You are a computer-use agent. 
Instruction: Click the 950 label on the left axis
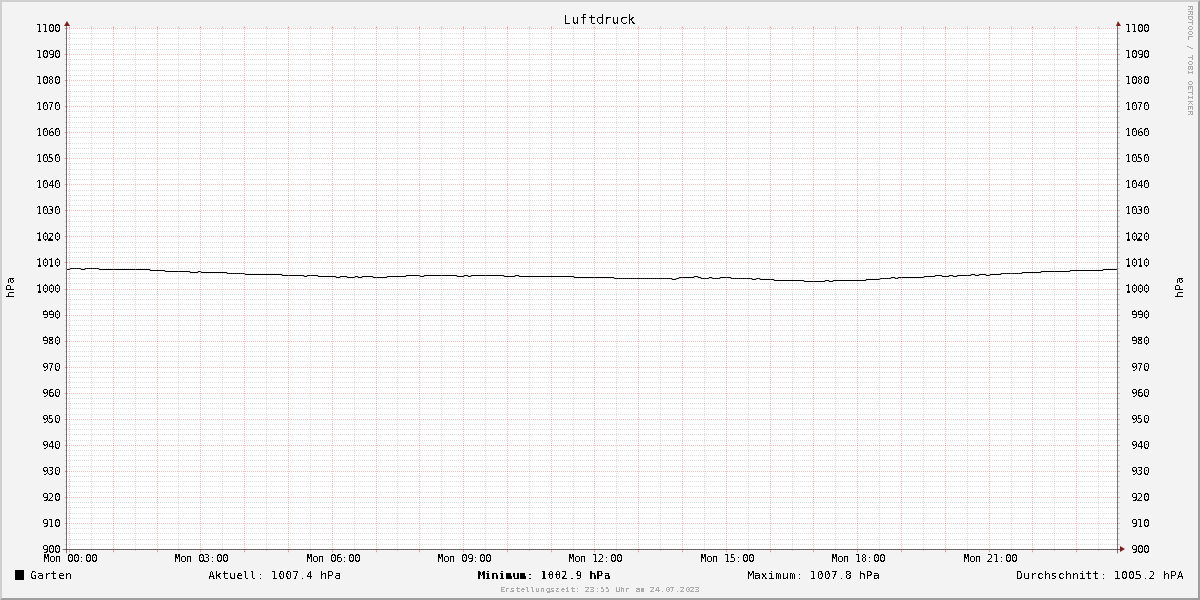[x=50, y=419]
